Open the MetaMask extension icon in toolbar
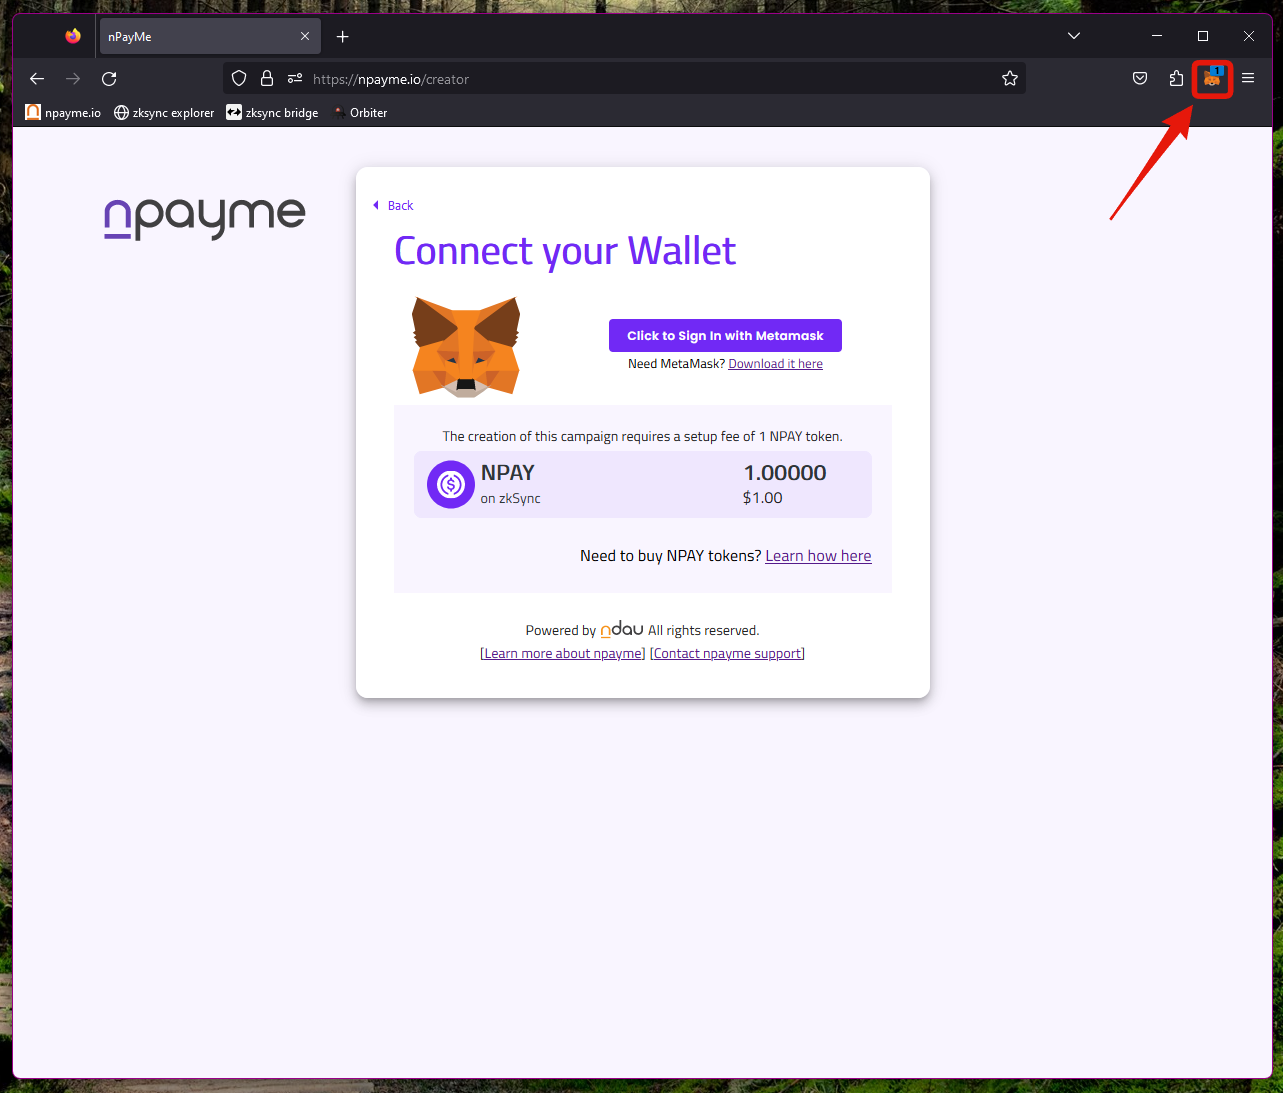Viewport: 1283px width, 1093px height. (1212, 78)
